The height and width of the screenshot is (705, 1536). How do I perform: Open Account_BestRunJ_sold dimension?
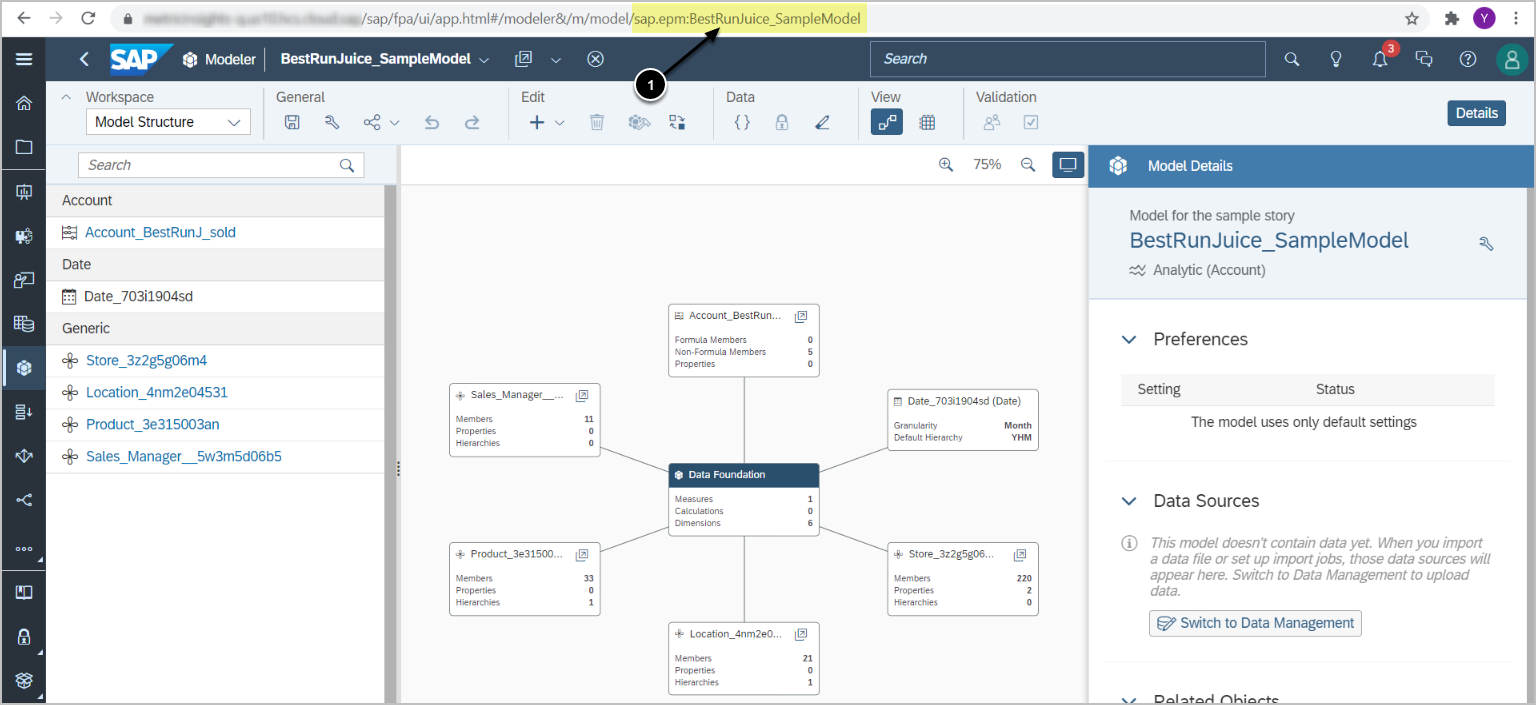[160, 232]
